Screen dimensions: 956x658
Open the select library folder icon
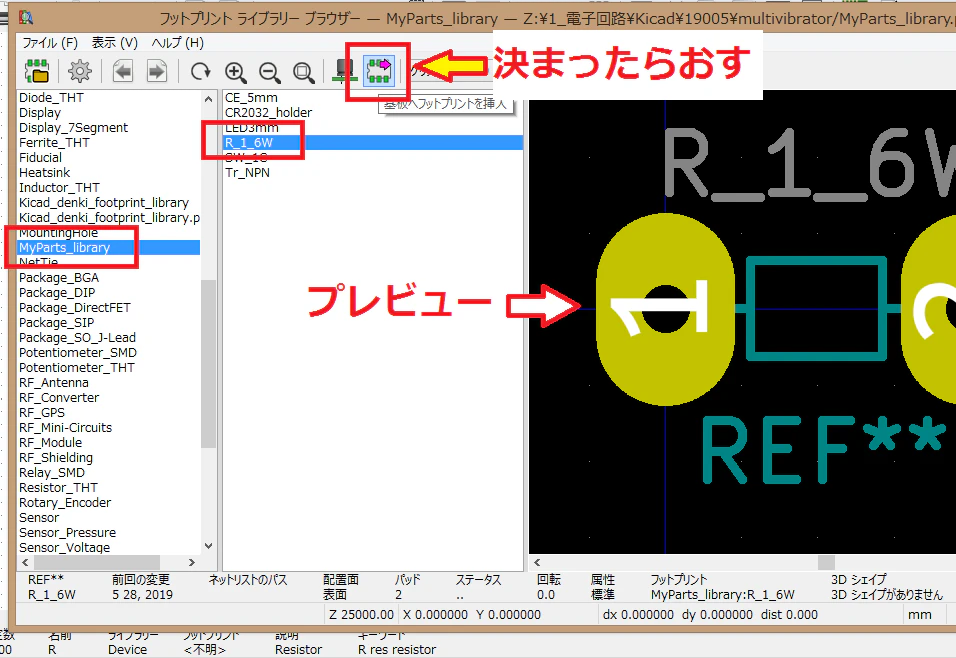(x=37, y=71)
